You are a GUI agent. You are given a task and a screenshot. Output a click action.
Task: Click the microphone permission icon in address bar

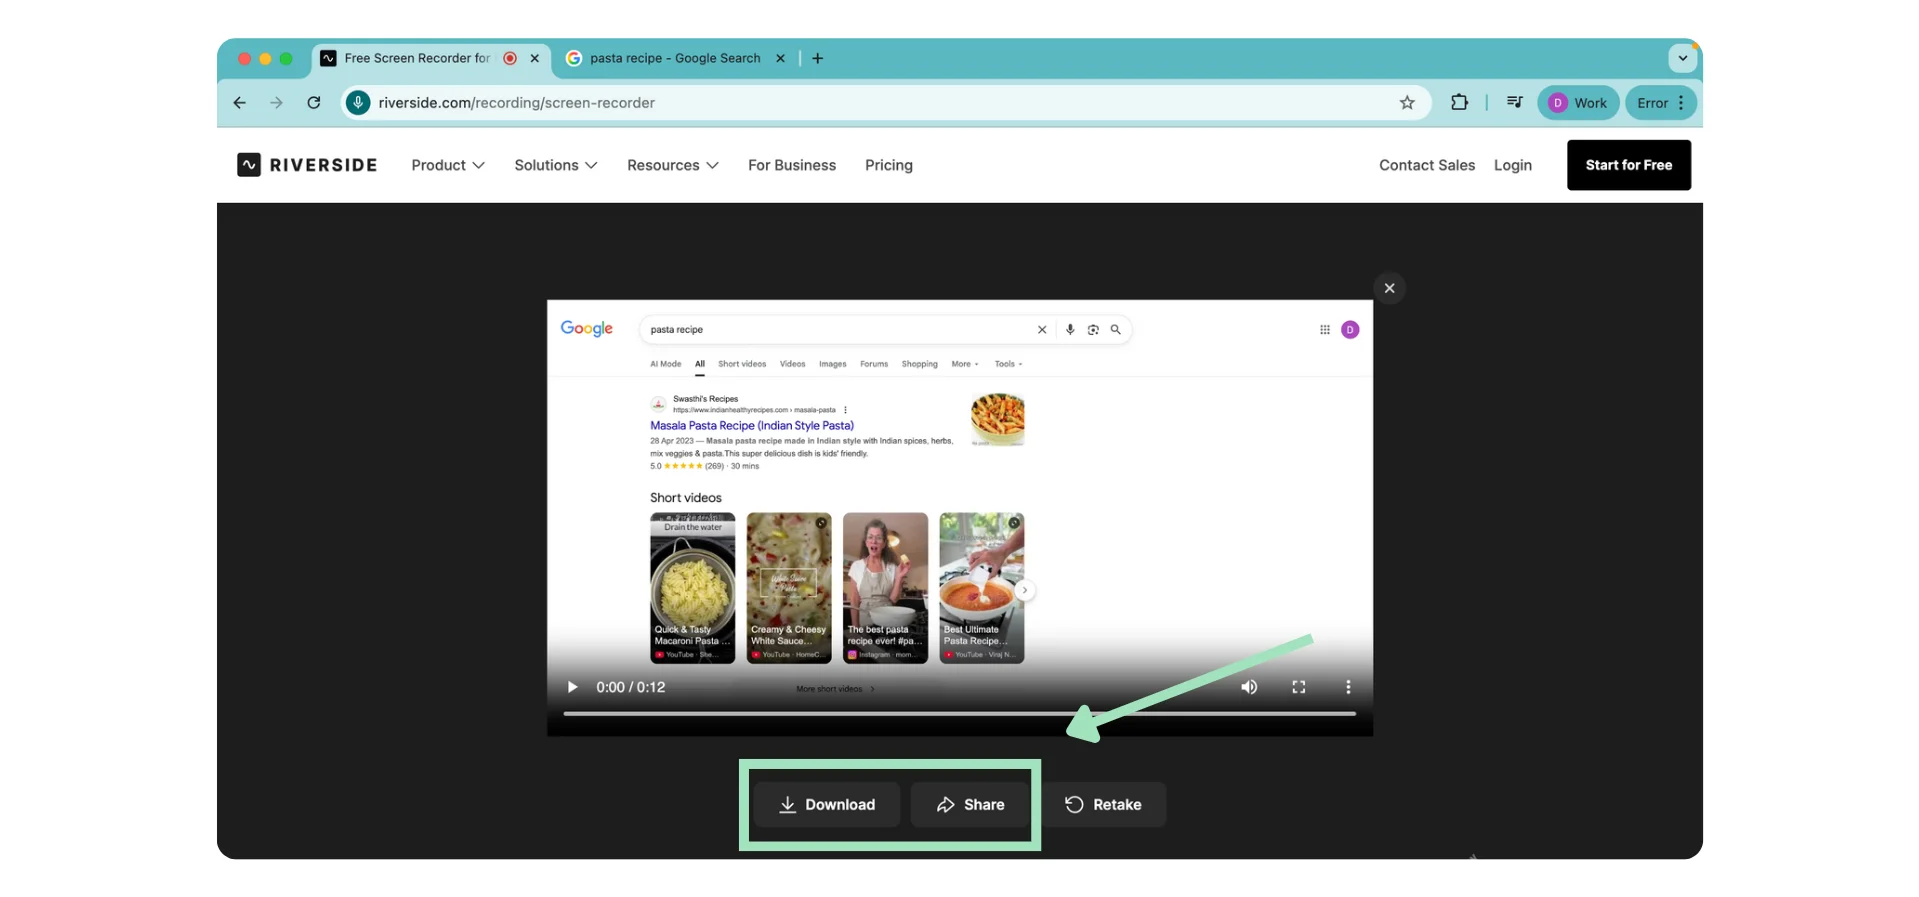point(358,102)
